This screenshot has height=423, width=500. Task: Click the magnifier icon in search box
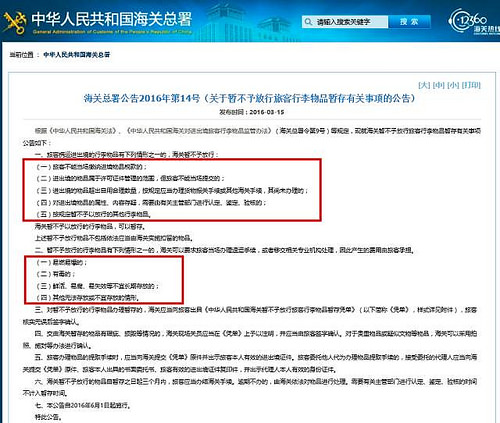[x=309, y=22]
